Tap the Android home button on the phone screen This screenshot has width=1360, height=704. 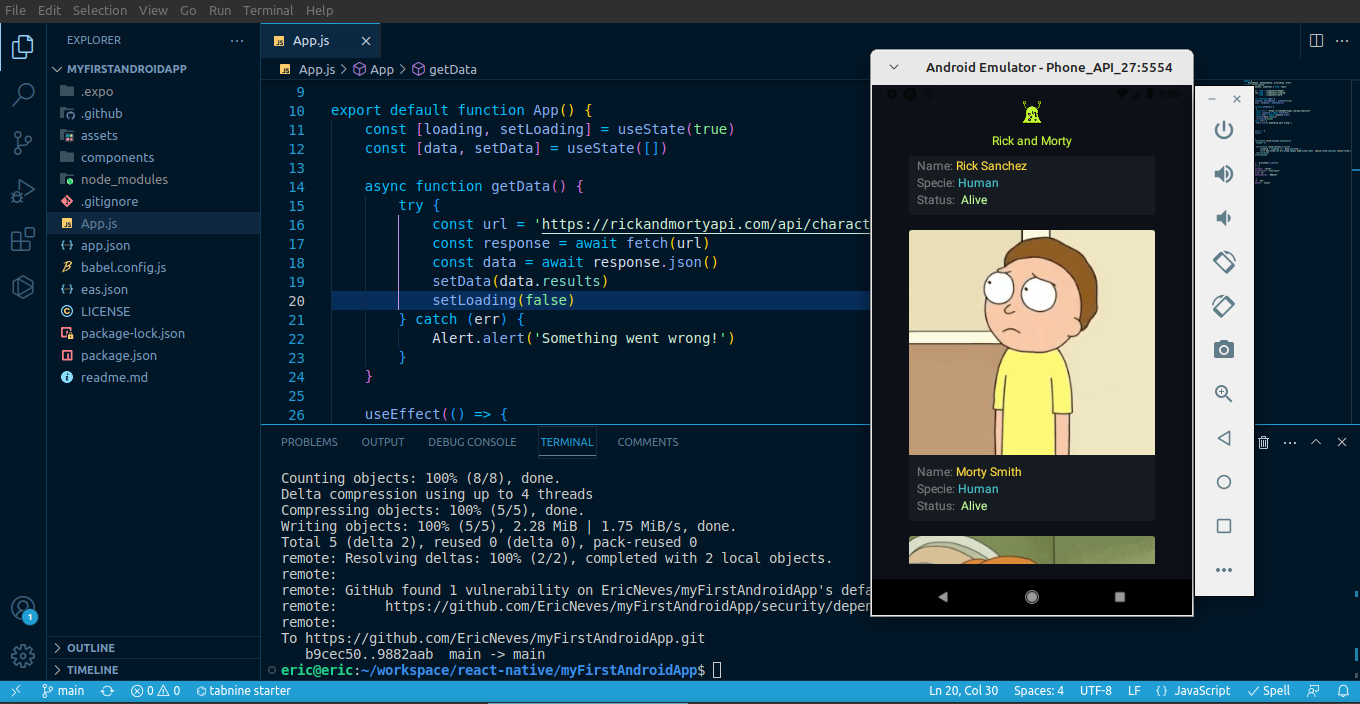[1032, 597]
